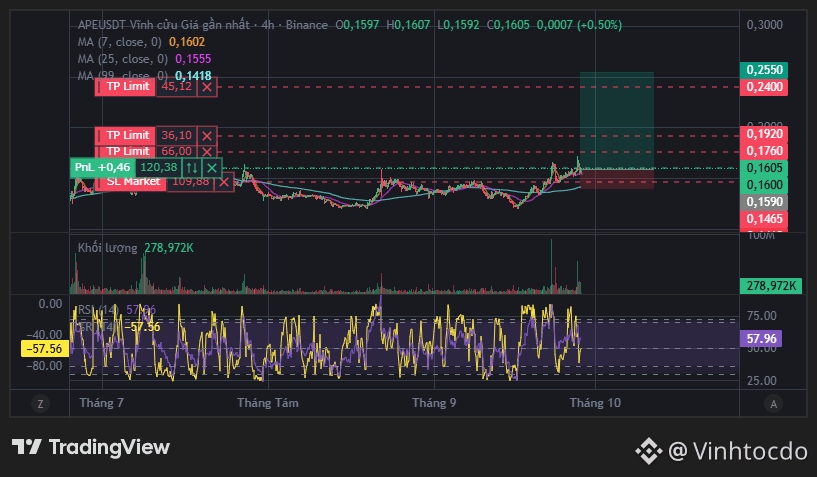Click the TradingView logo
The image size is (817, 477).
click(x=91, y=447)
